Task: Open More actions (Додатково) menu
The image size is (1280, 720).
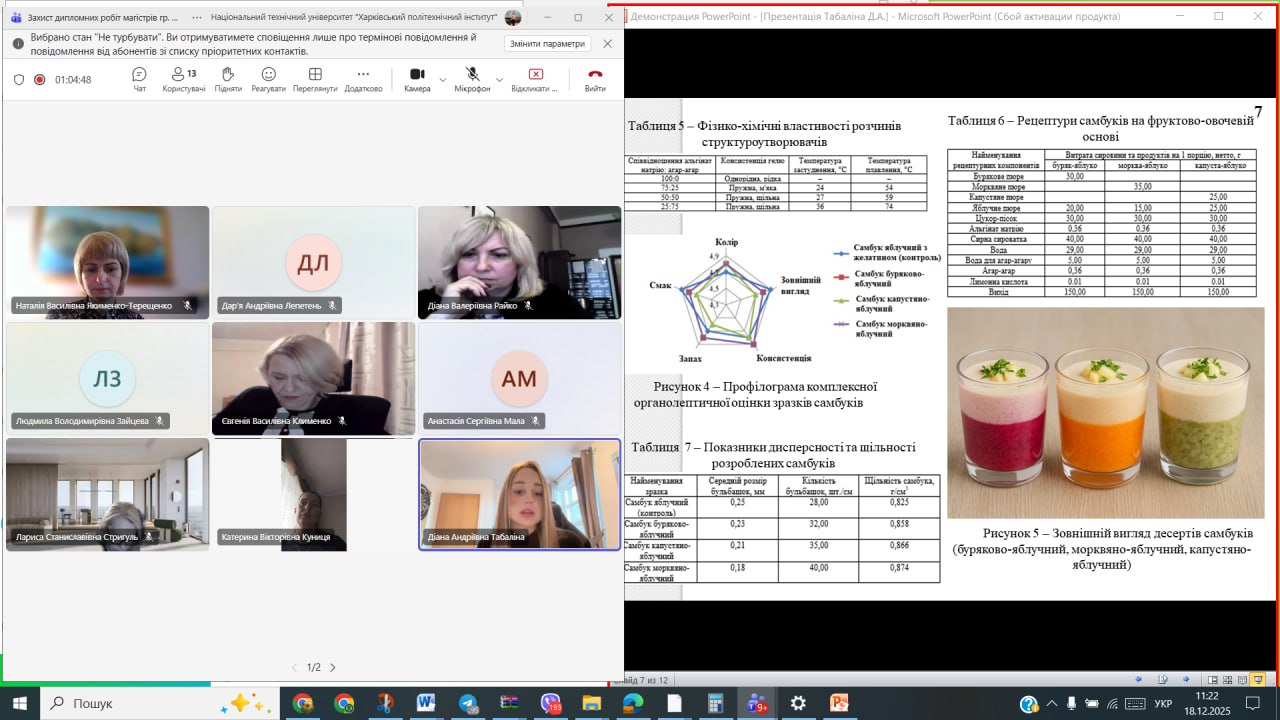Action: pos(363,79)
